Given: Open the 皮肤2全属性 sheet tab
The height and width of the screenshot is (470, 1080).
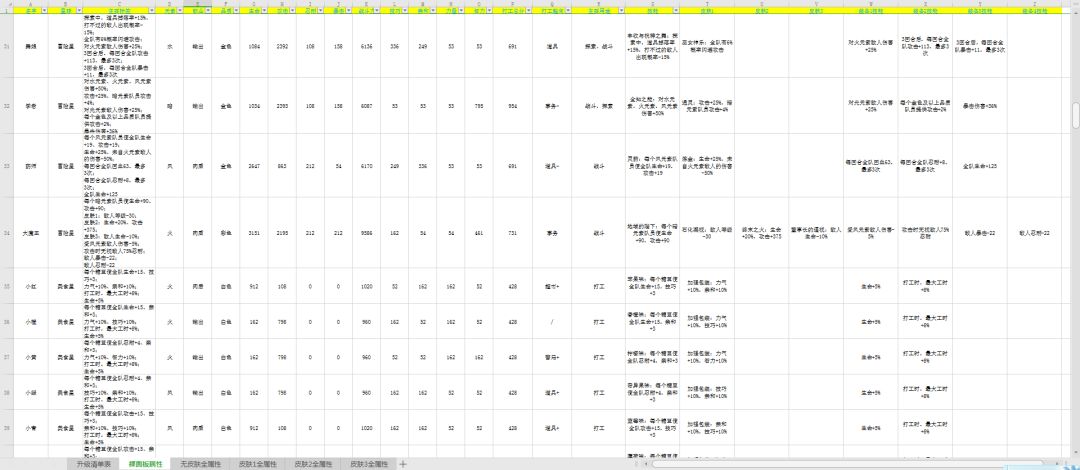Looking at the screenshot, I should click(311, 464).
